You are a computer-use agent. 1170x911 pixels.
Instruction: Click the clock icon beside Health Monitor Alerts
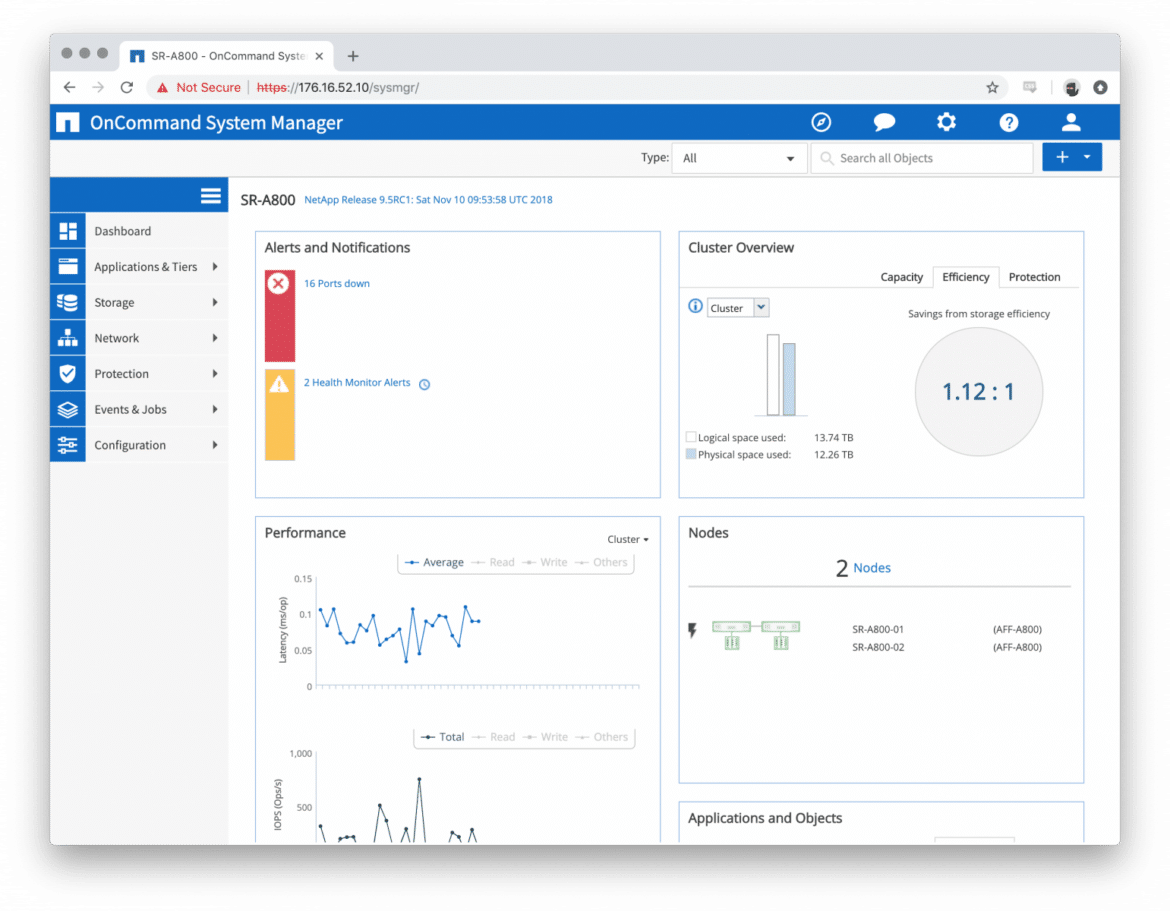click(425, 384)
